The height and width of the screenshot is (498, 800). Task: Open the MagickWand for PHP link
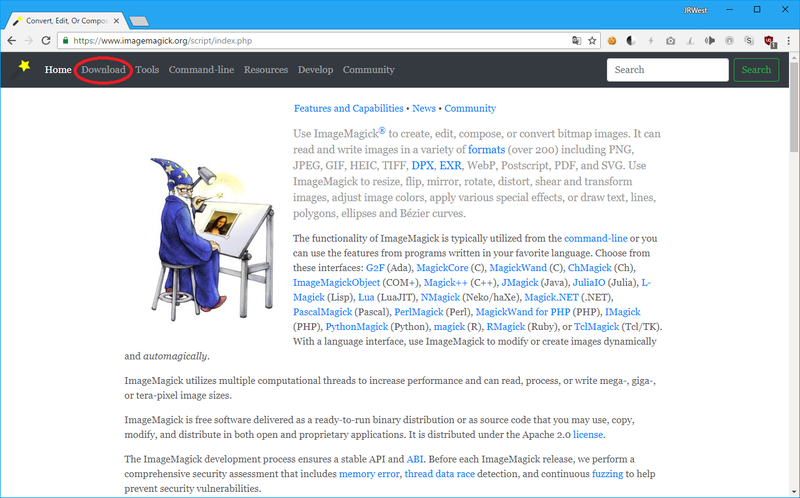522,312
